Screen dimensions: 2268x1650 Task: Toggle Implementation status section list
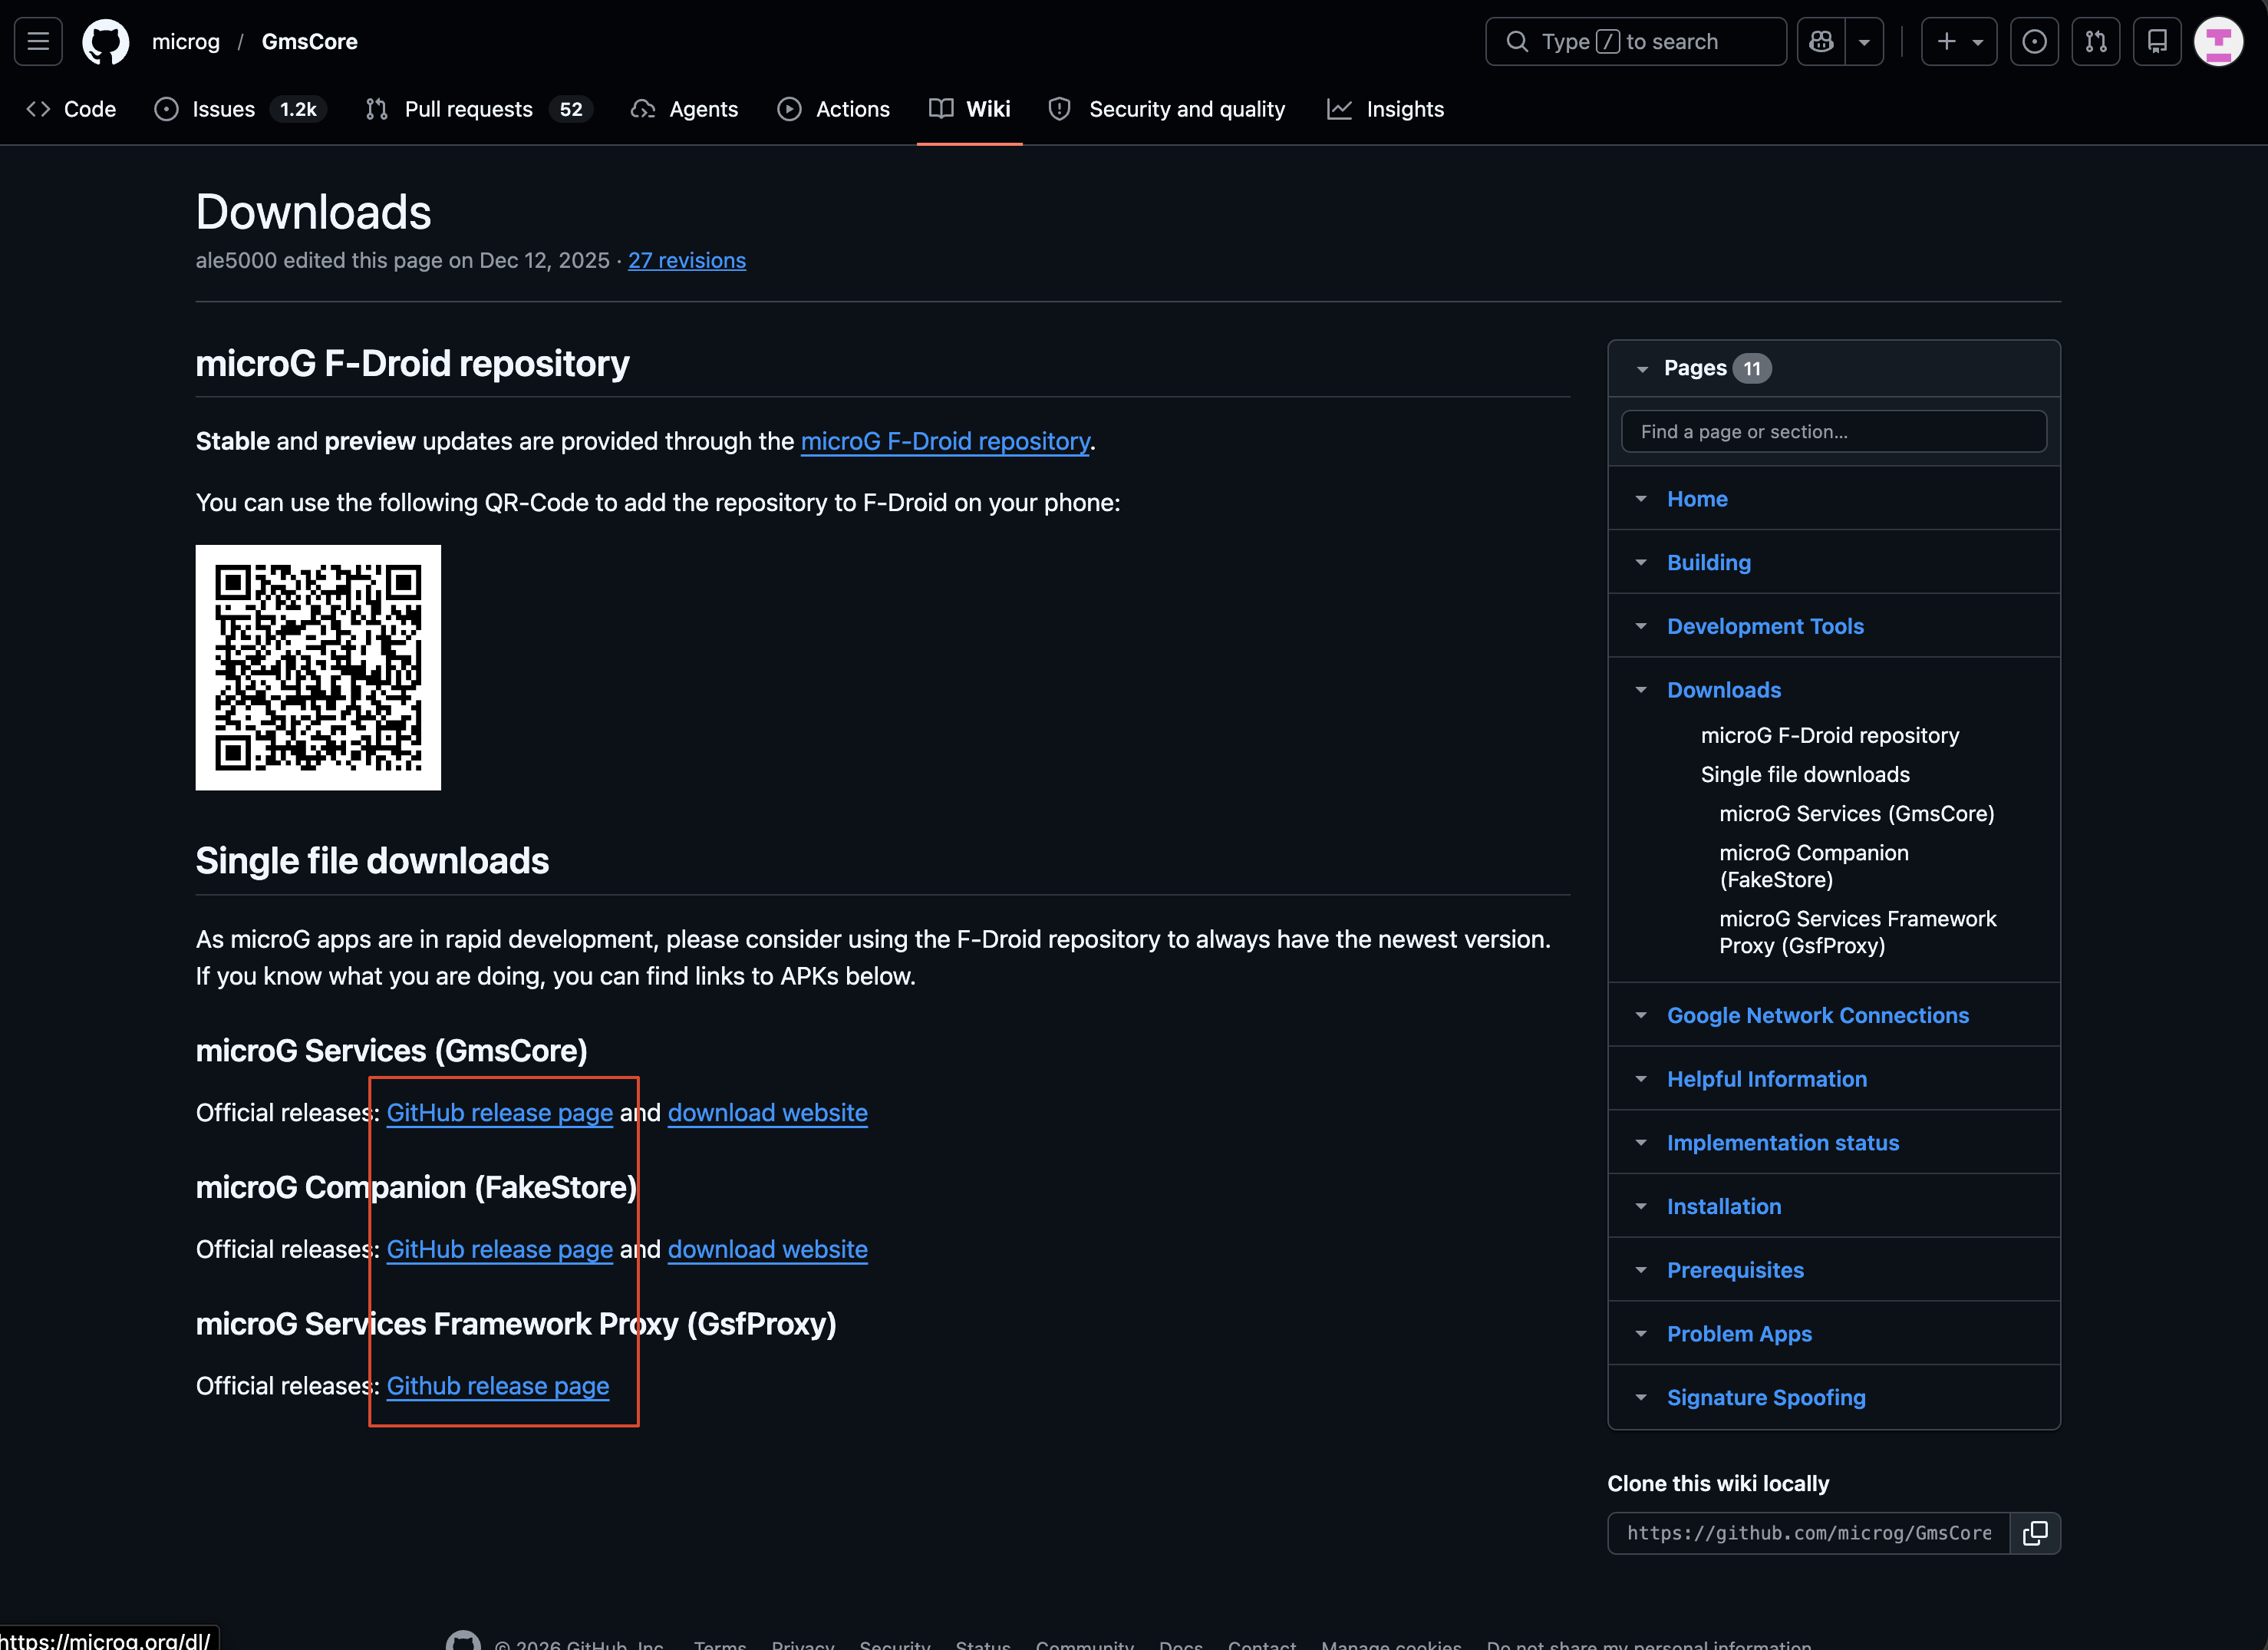coord(1641,1143)
